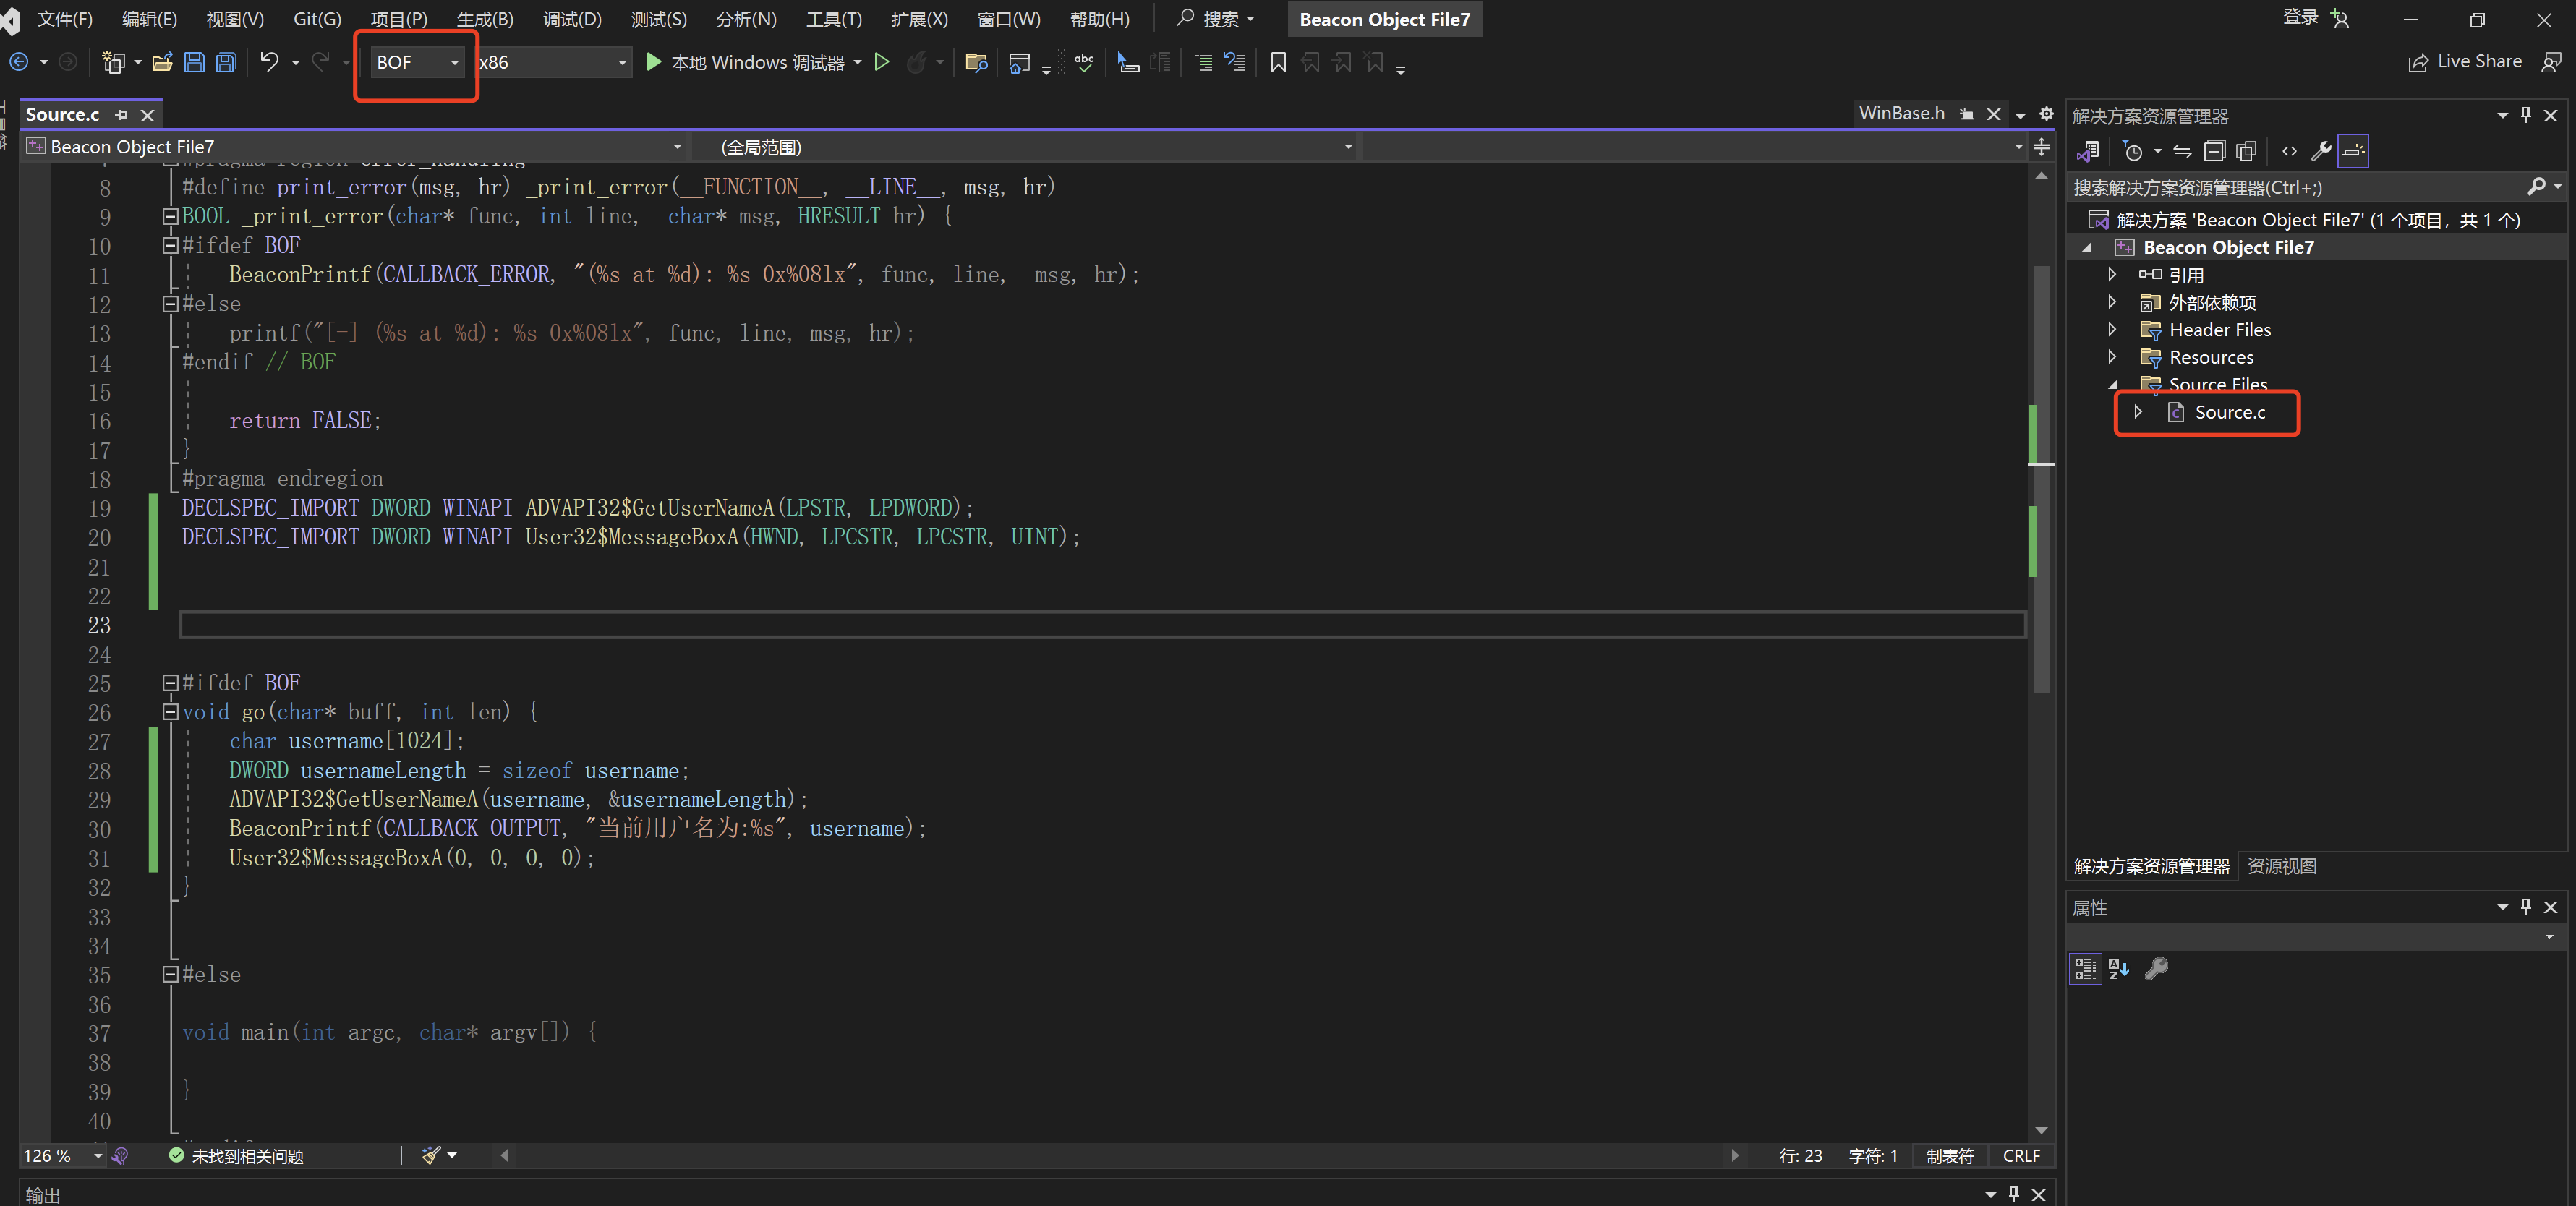Click the Live Share button
Viewport: 2576px width, 1206px height.
2465,62
